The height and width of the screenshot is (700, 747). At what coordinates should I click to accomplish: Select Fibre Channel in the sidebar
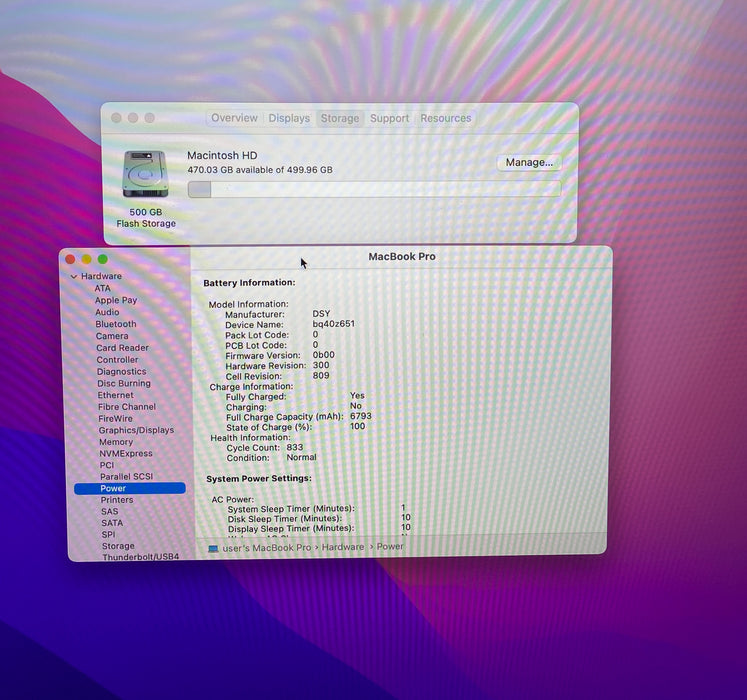[127, 407]
